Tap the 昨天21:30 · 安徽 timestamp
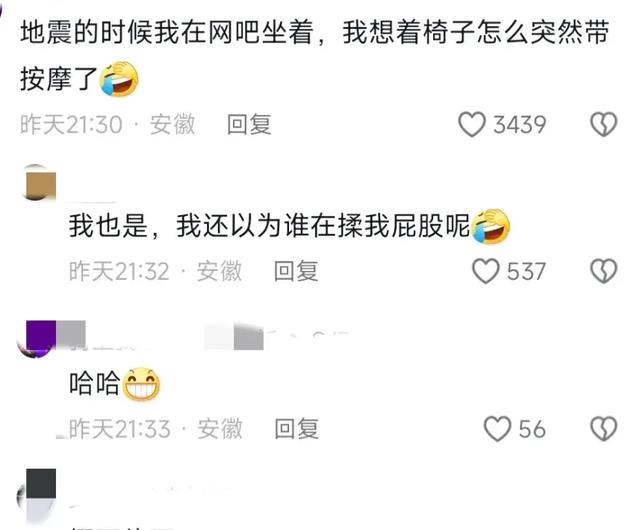640x530 pixels. [107, 125]
